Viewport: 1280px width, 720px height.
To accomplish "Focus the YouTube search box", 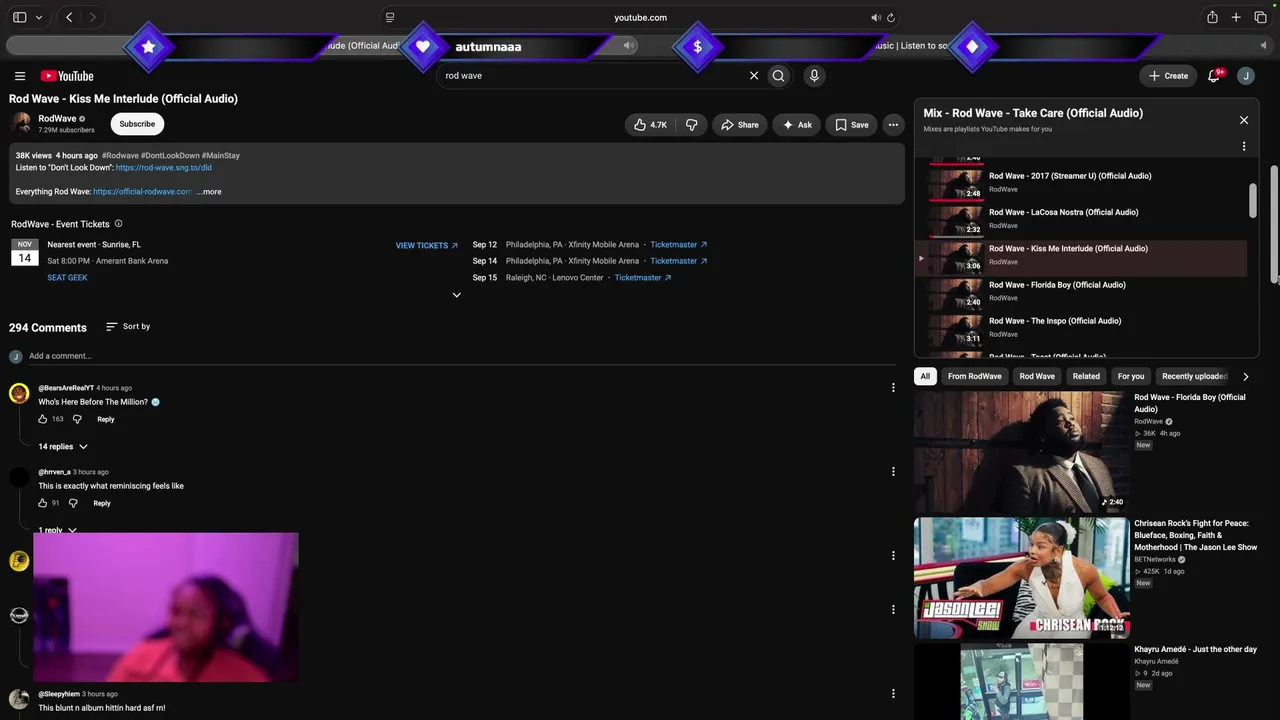I will click(x=595, y=76).
